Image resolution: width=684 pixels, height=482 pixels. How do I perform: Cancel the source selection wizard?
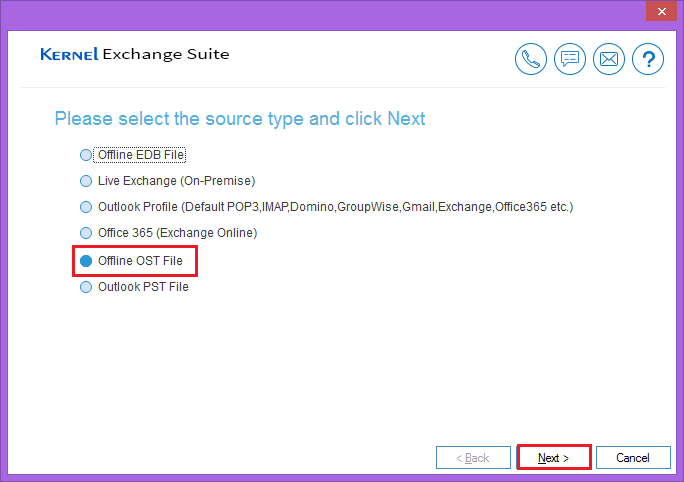pos(633,458)
